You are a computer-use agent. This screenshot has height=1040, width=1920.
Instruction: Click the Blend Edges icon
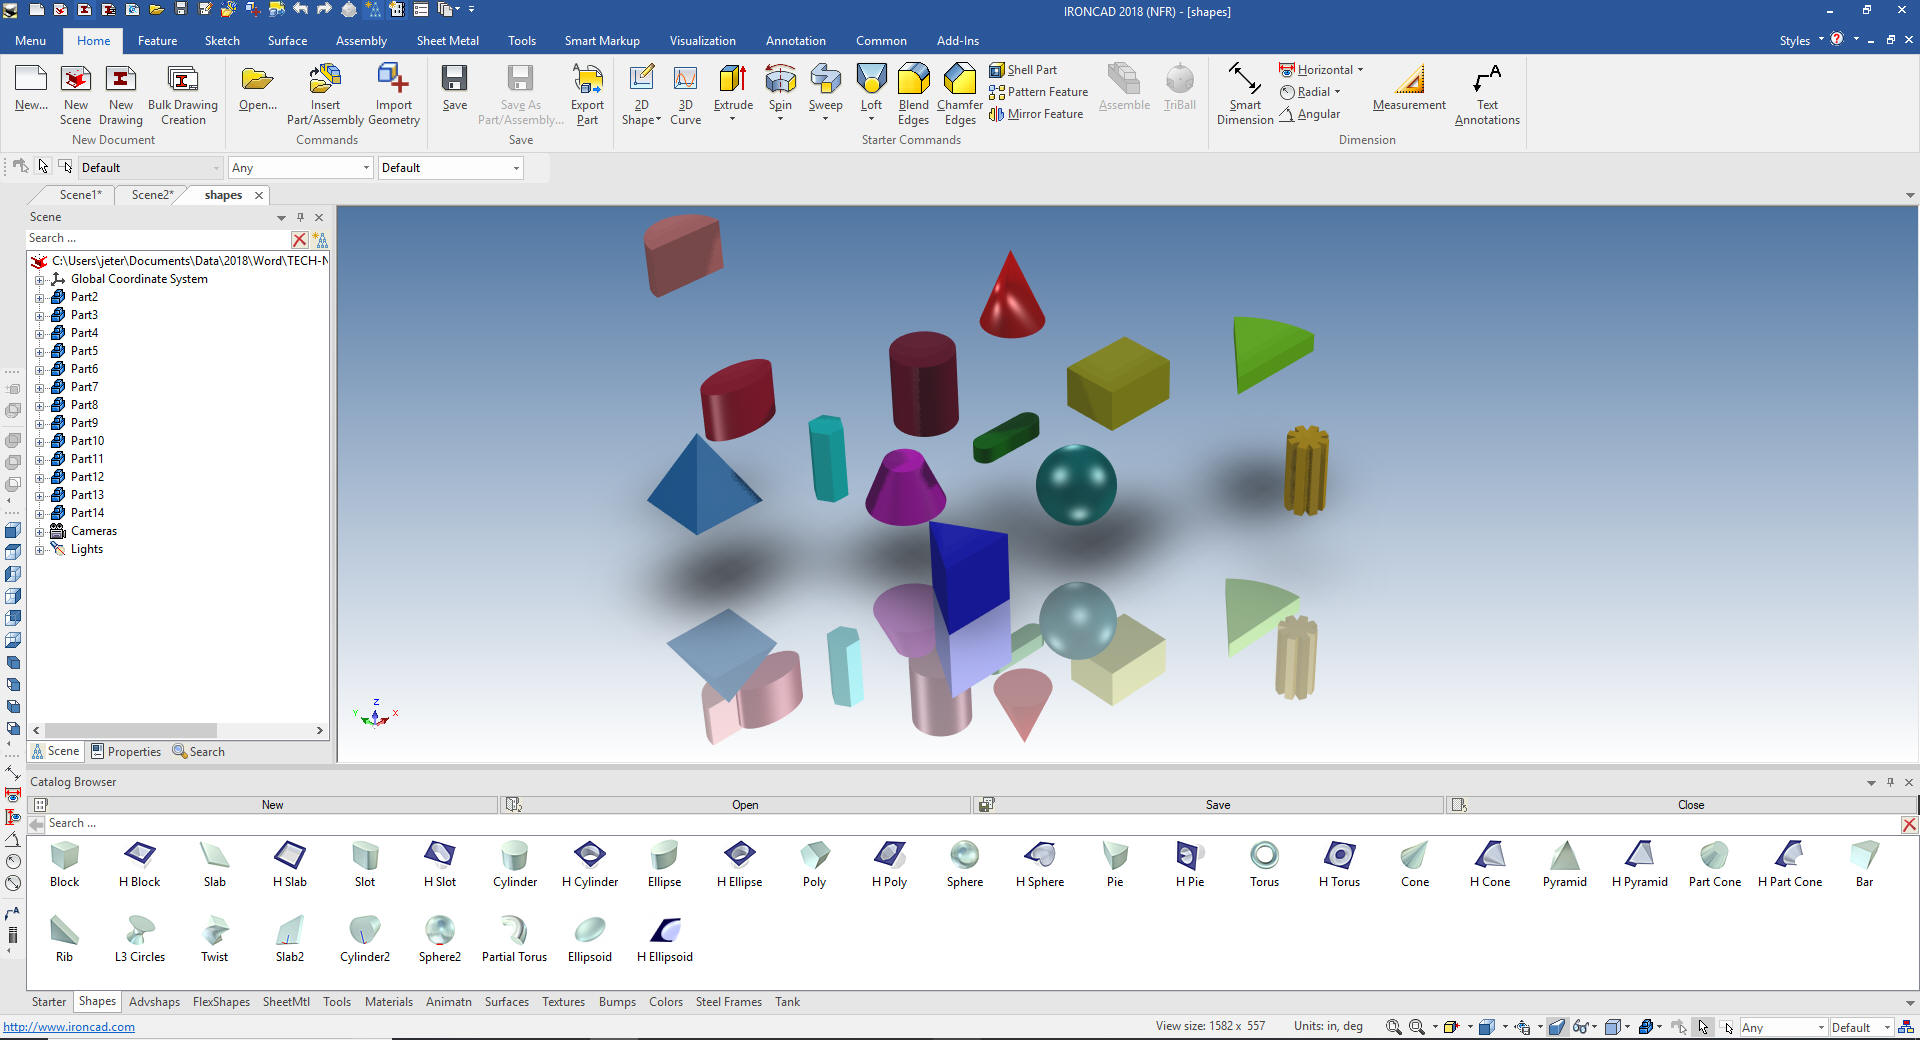coord(913,80)
